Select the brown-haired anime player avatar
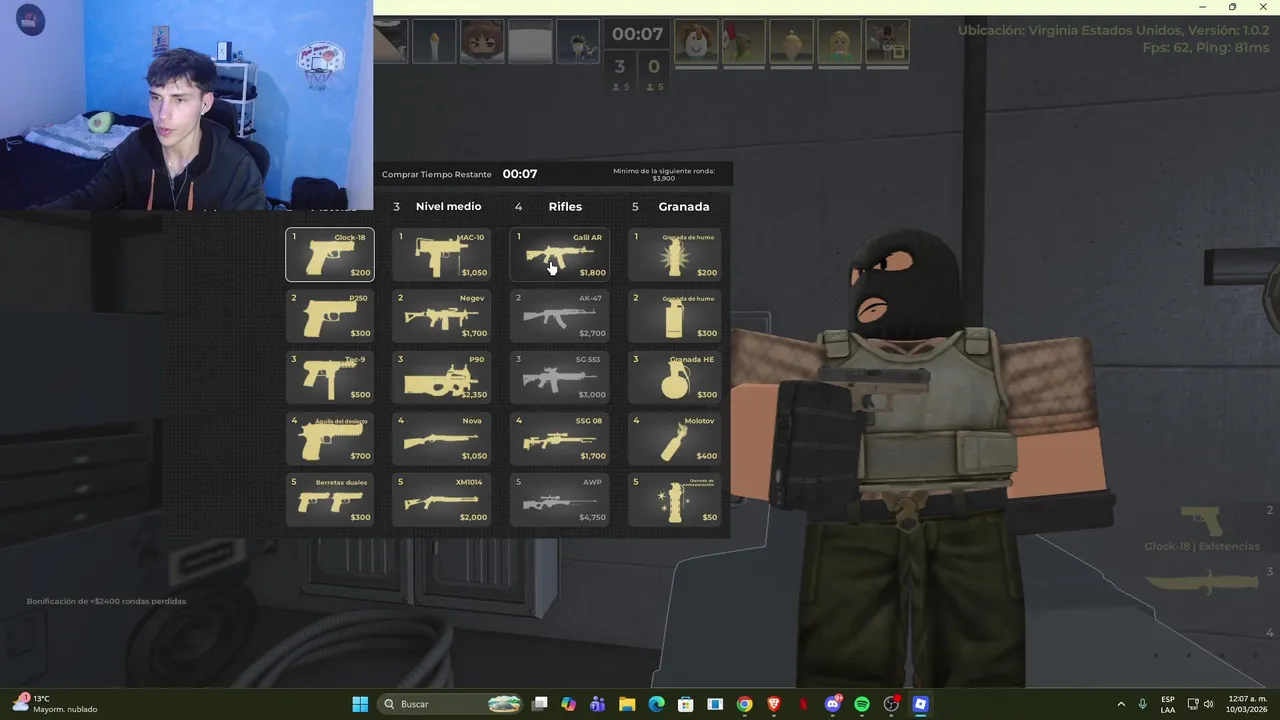 [x=480, y=42]
